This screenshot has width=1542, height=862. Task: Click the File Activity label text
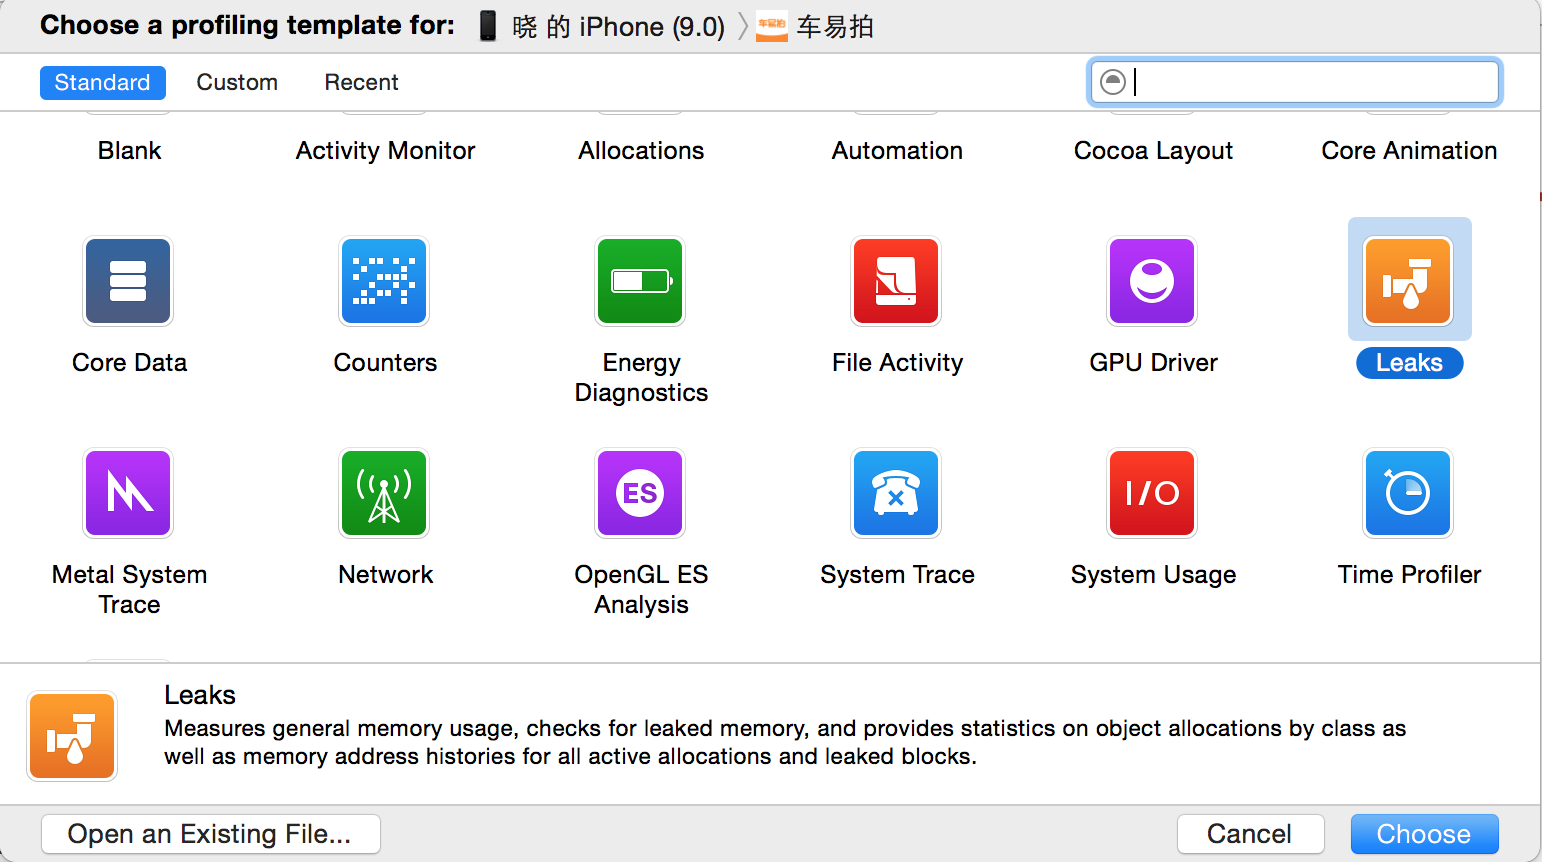click(897, 363)
